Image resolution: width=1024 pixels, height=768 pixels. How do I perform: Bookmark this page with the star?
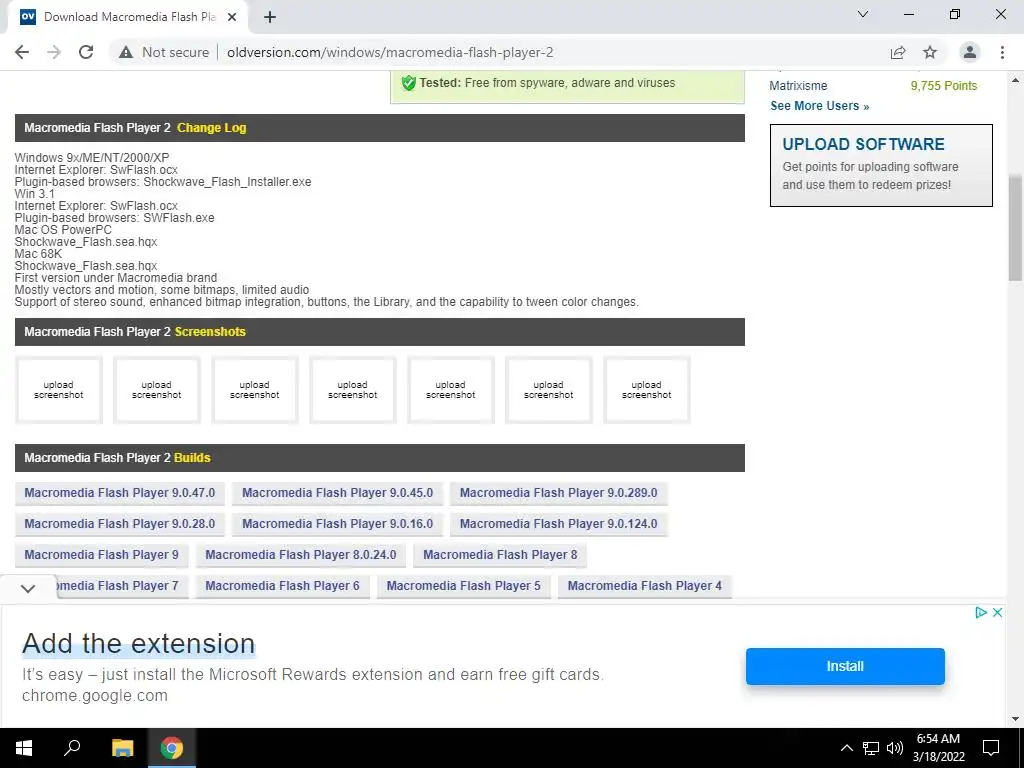[x=930, y=52]
